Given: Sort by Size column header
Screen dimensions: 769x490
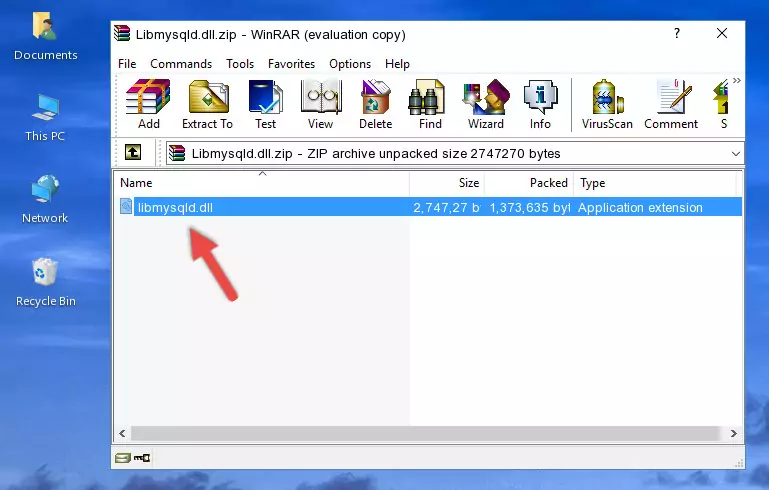Looking at the screenshot, I should (x=447, y=183).
